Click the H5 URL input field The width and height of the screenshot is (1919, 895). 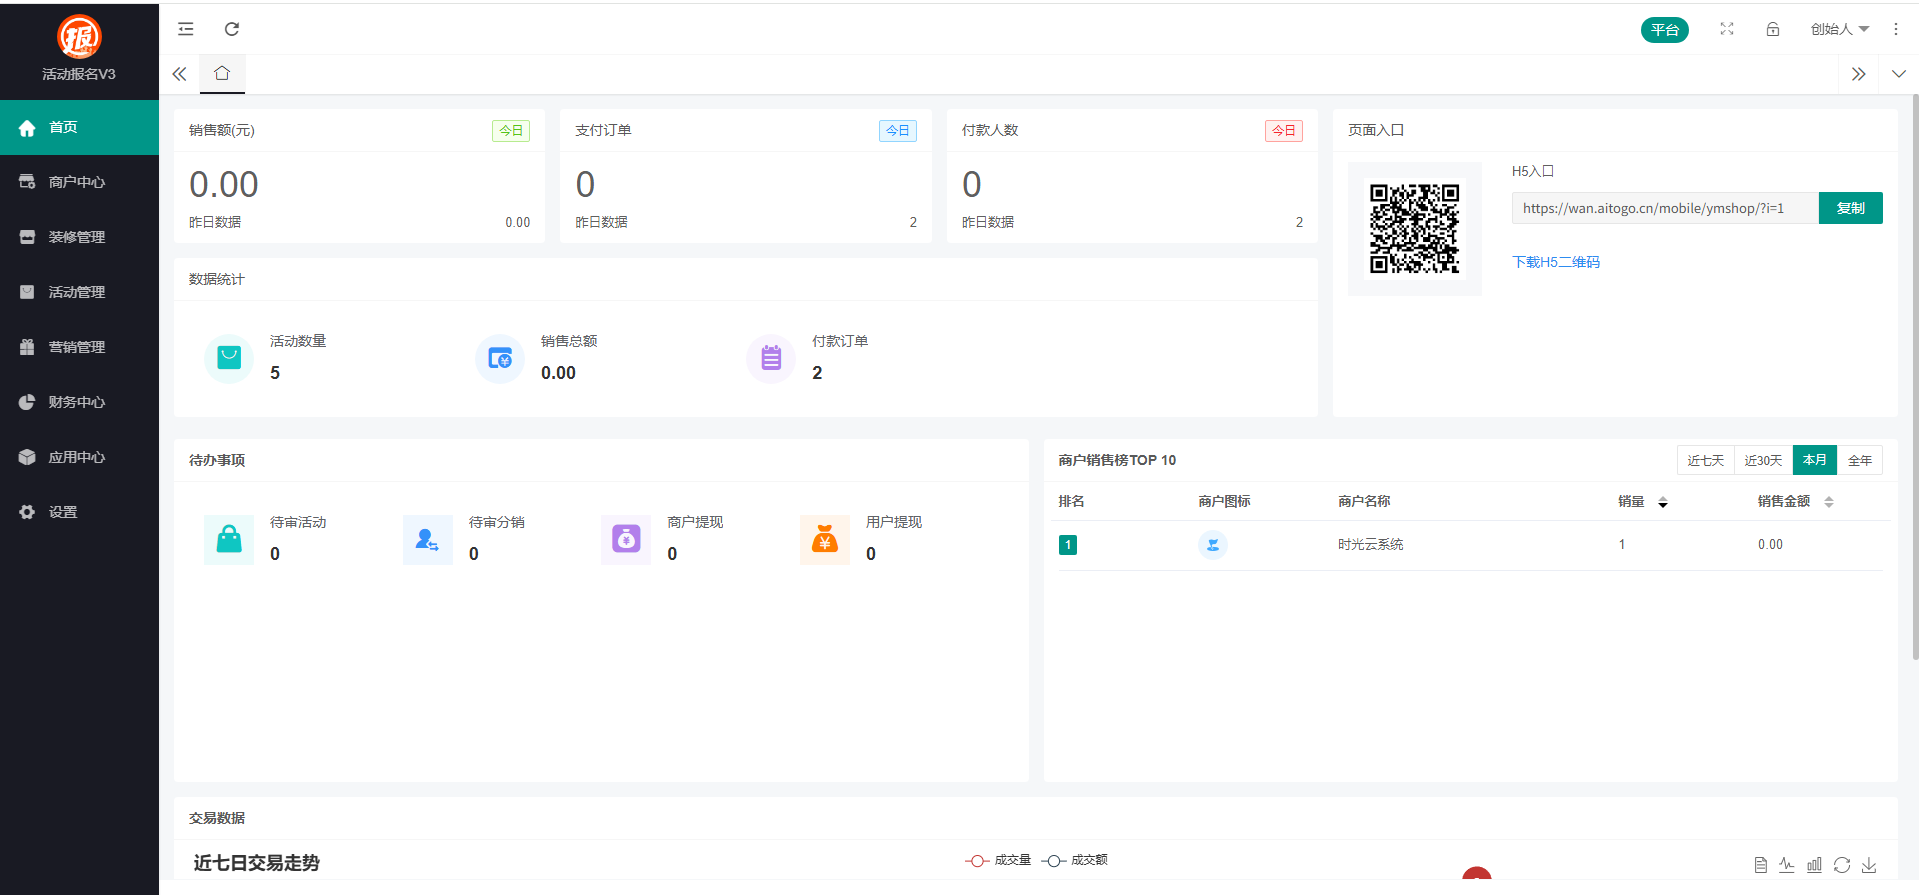[x=1664, y=208]
